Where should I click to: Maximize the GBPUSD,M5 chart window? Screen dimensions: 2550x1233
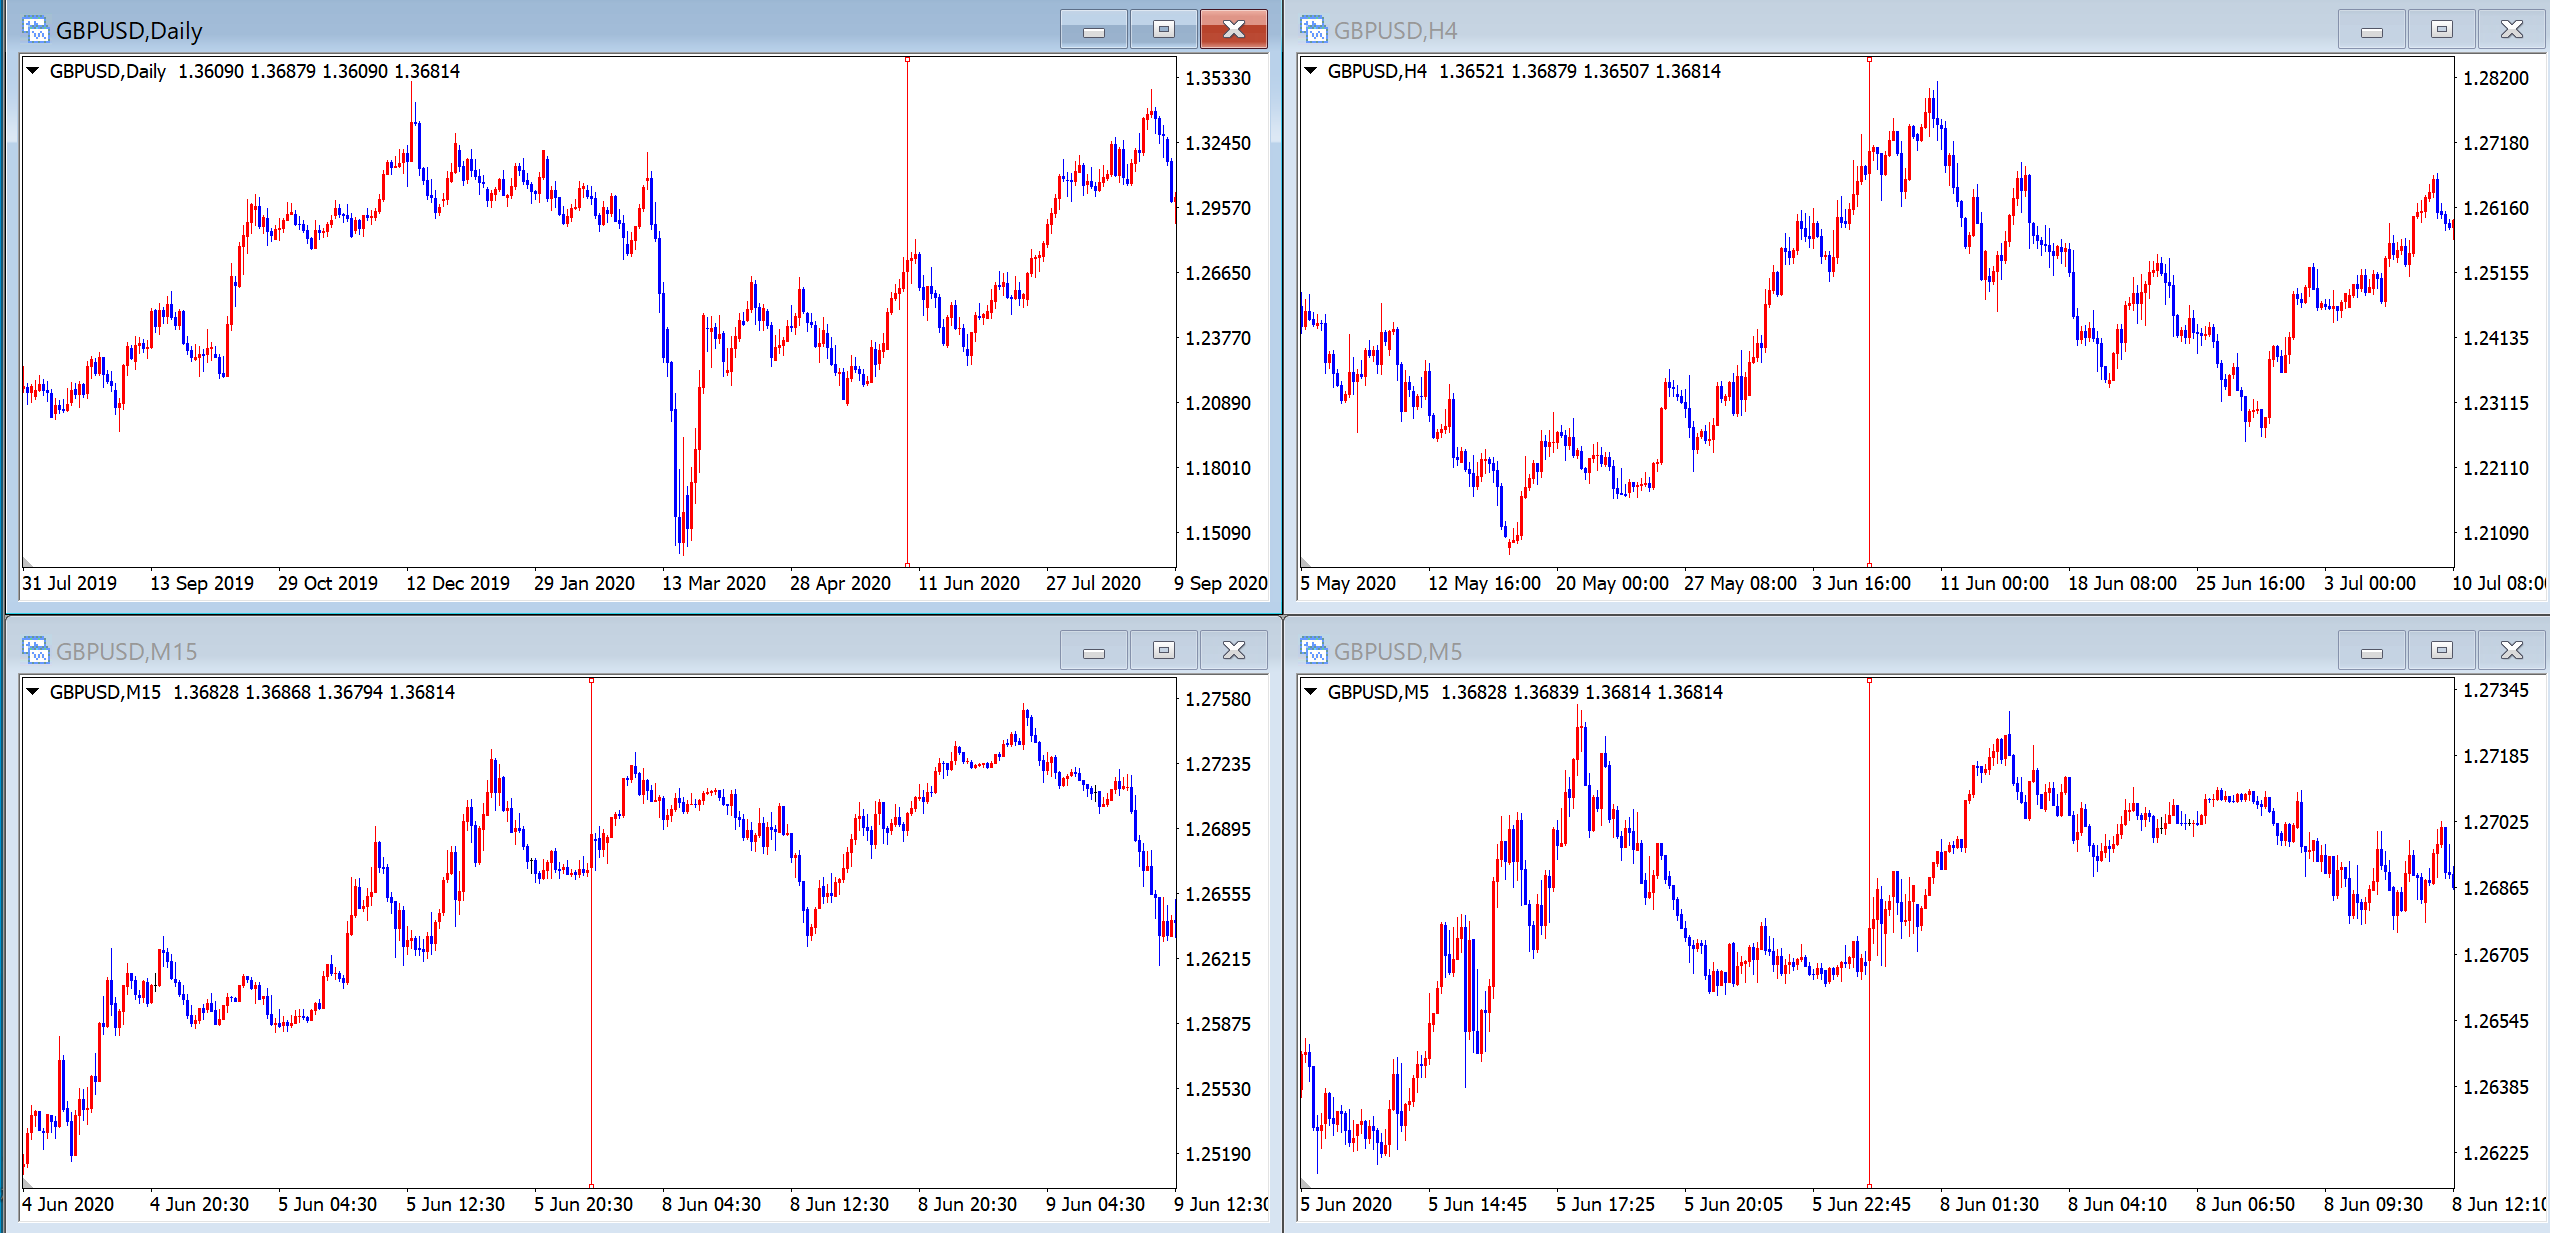tap(2442, 651)
